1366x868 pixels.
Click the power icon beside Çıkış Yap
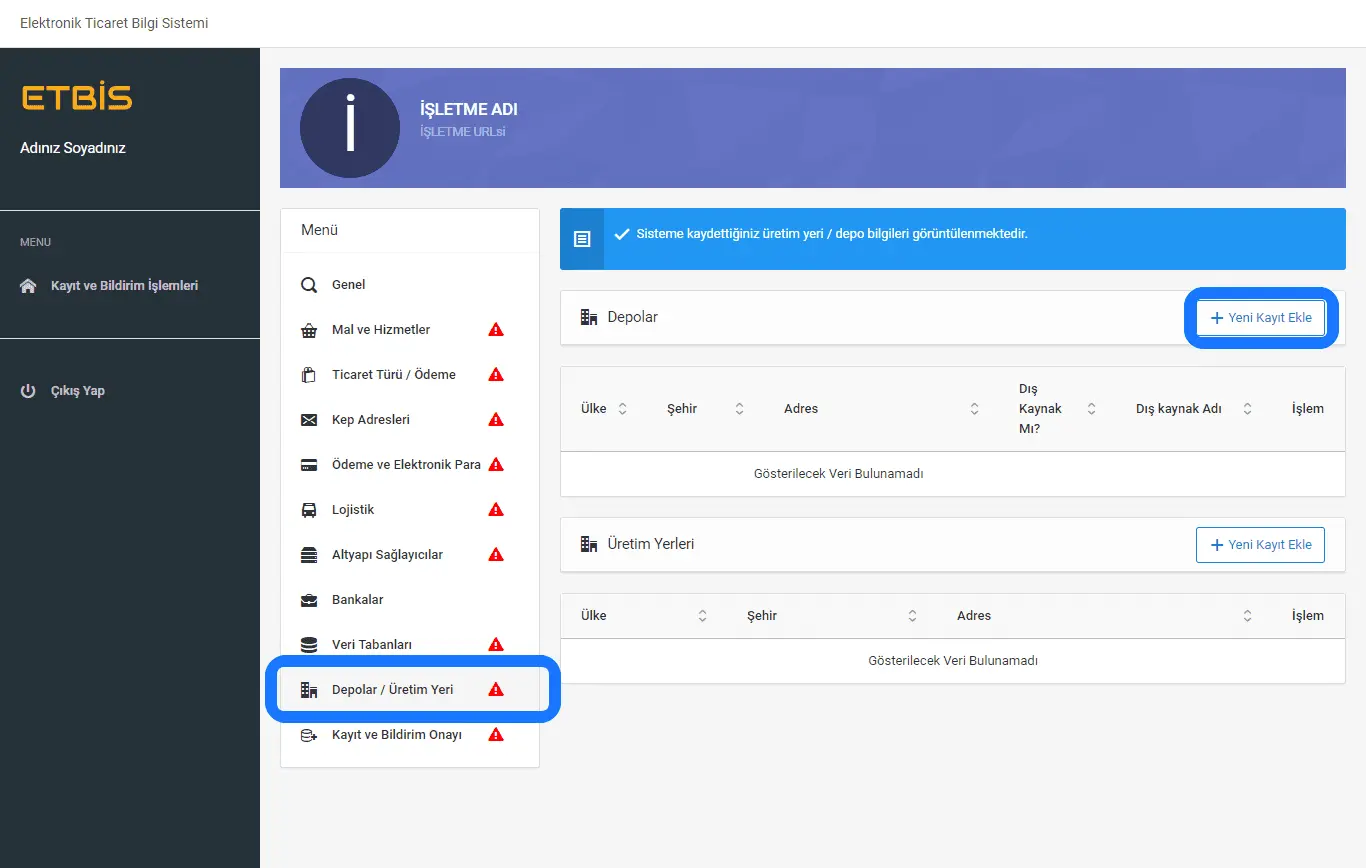pyautogui.click(x=28, y=391)
